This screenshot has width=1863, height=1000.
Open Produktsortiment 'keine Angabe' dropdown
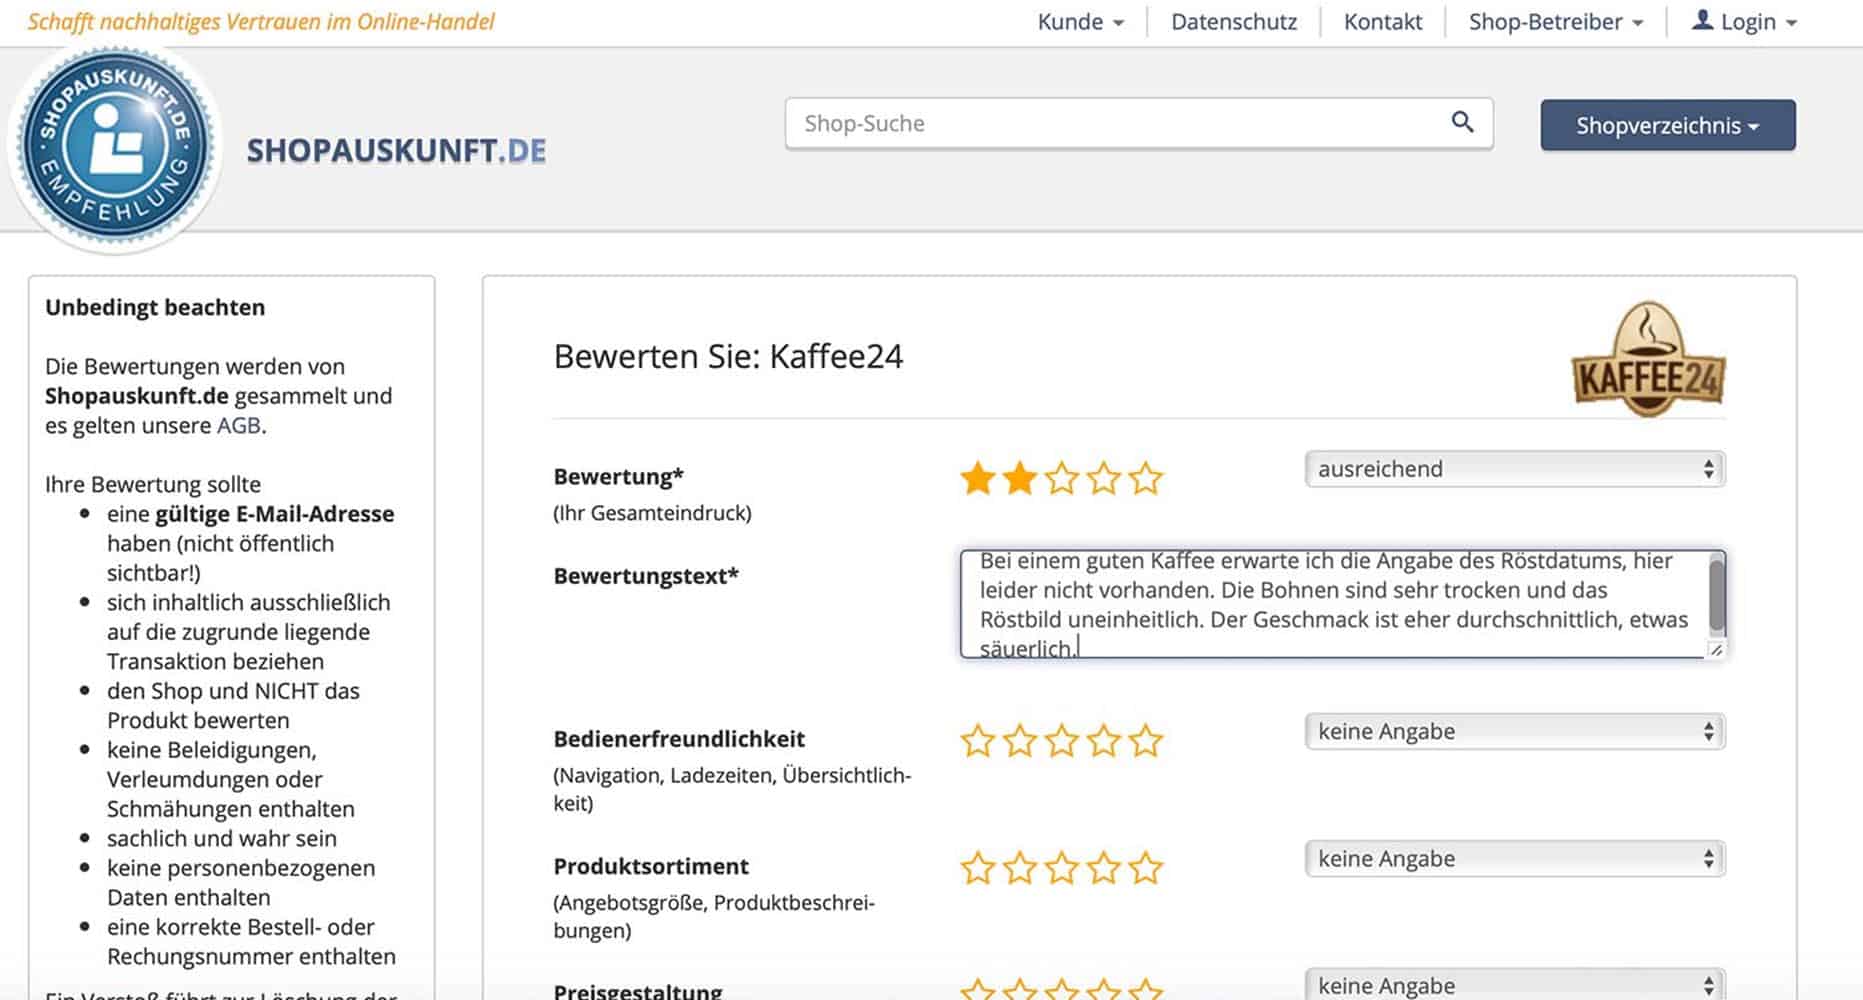point(1514,859)
